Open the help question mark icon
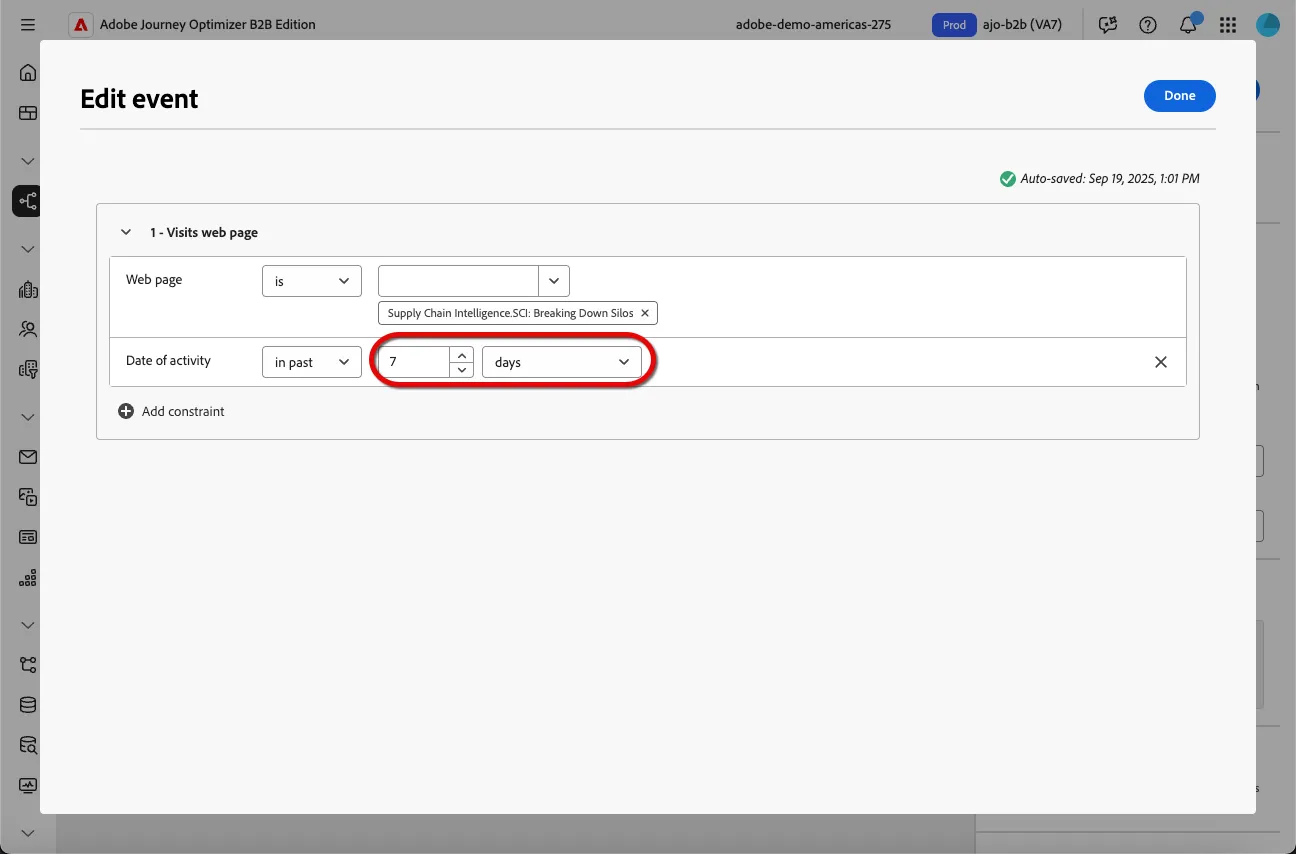Image resolution: width=1296 pixels, height=854 pixels. click(x=1148, y=25)
